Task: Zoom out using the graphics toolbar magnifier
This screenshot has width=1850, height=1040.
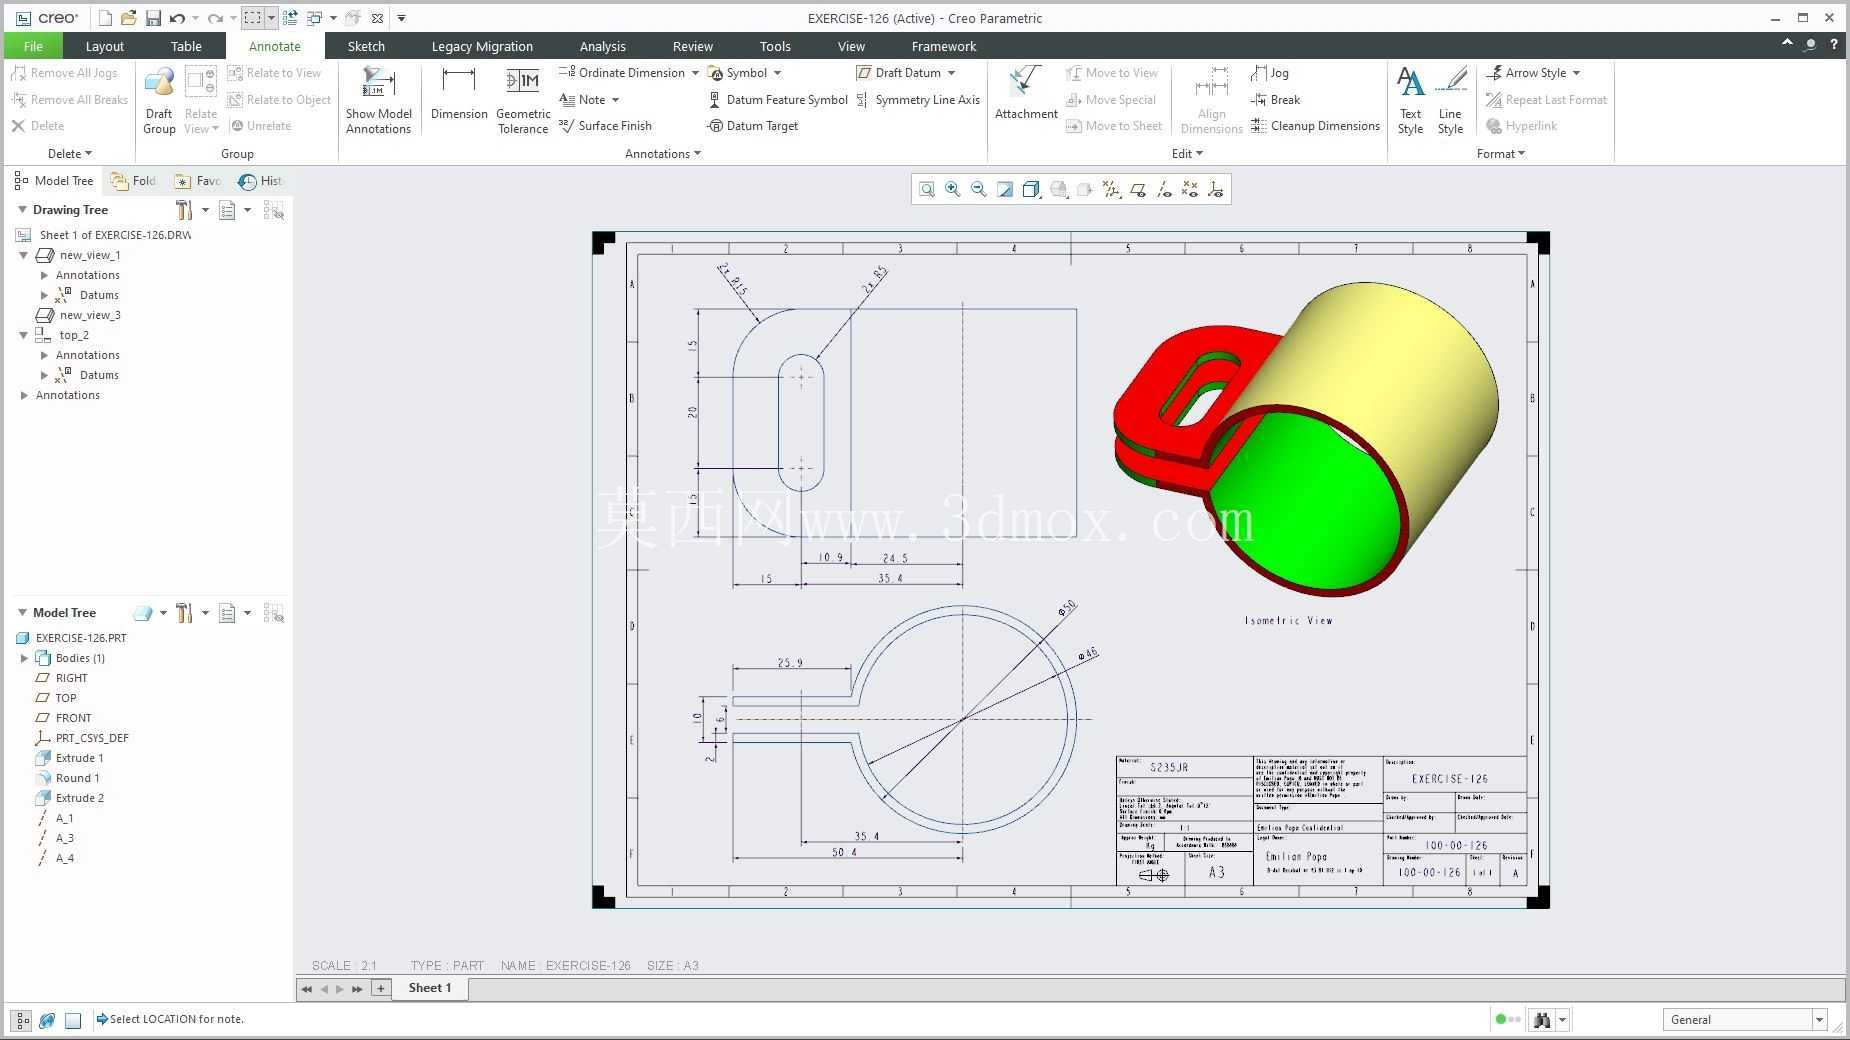Action: [979, 189]
